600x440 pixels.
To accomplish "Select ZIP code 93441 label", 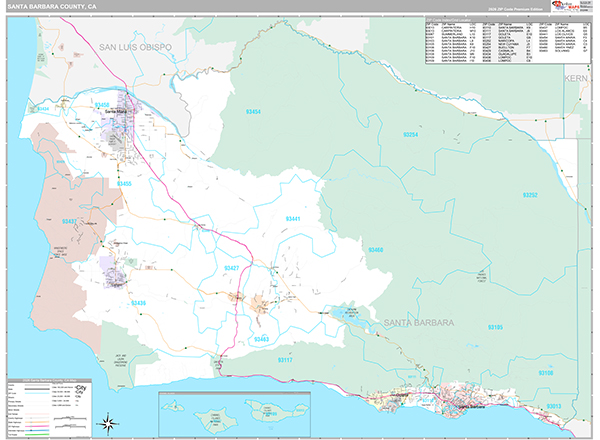I will click(293, 218).
